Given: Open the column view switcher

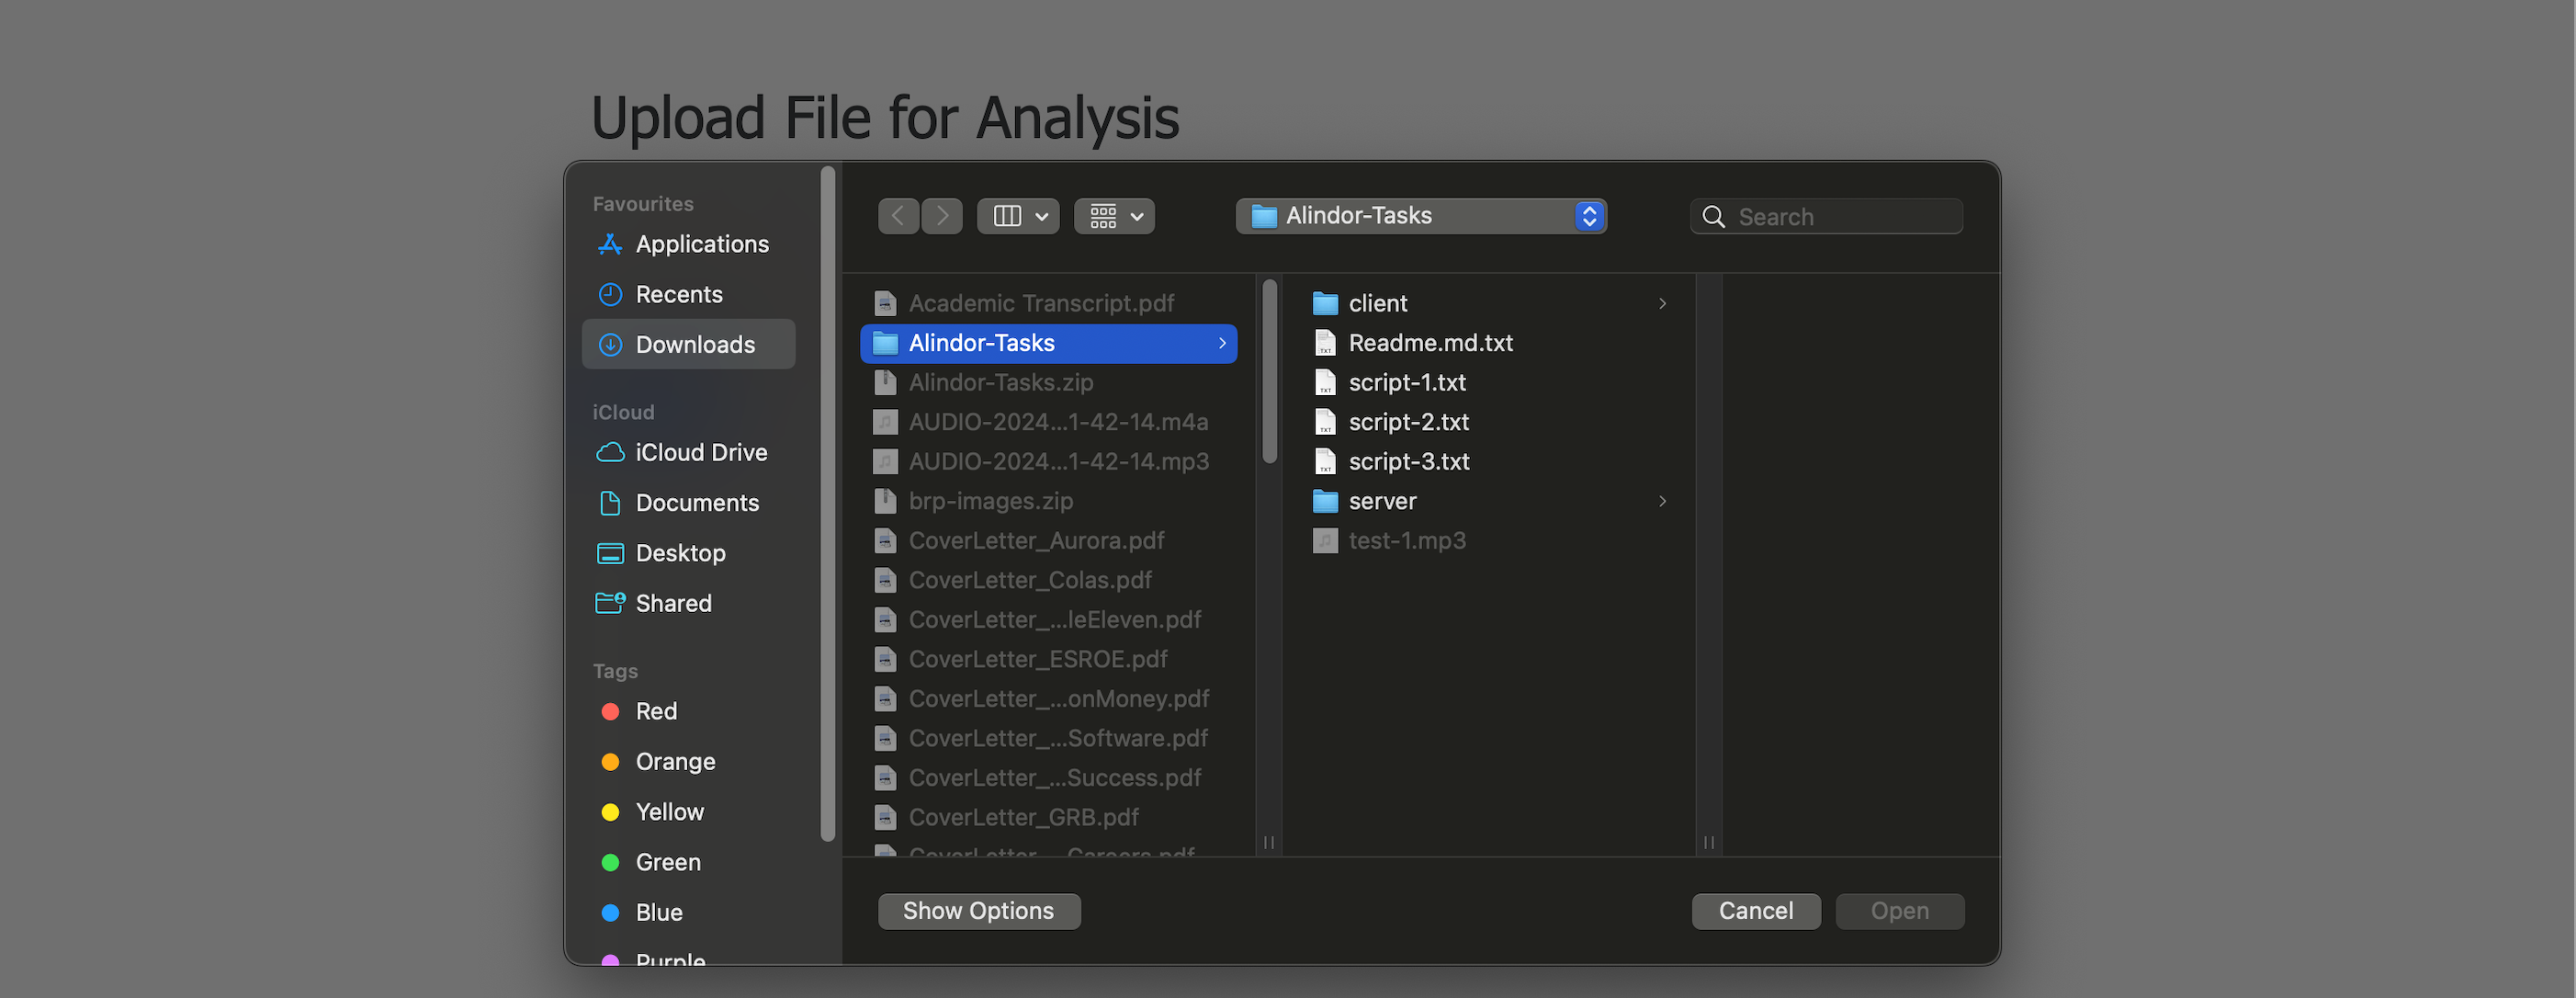Looking at the screenshot, I should (1018, 216).
